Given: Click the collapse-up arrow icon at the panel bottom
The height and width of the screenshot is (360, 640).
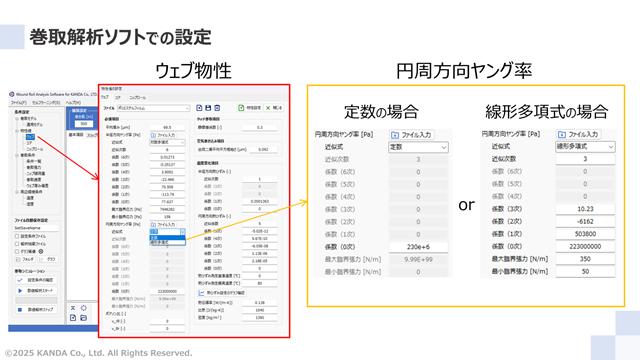Looking at the screenshot, I should 73,308.
